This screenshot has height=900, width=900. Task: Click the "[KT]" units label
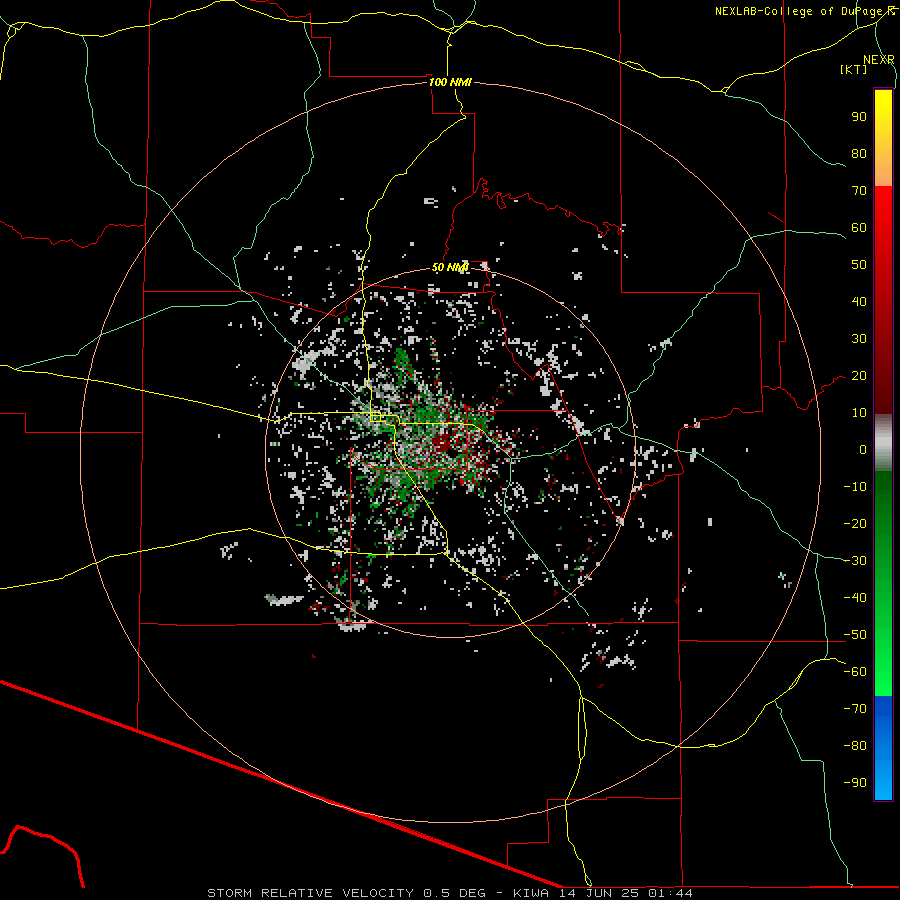pyautogui.click(x=854, y=69)
